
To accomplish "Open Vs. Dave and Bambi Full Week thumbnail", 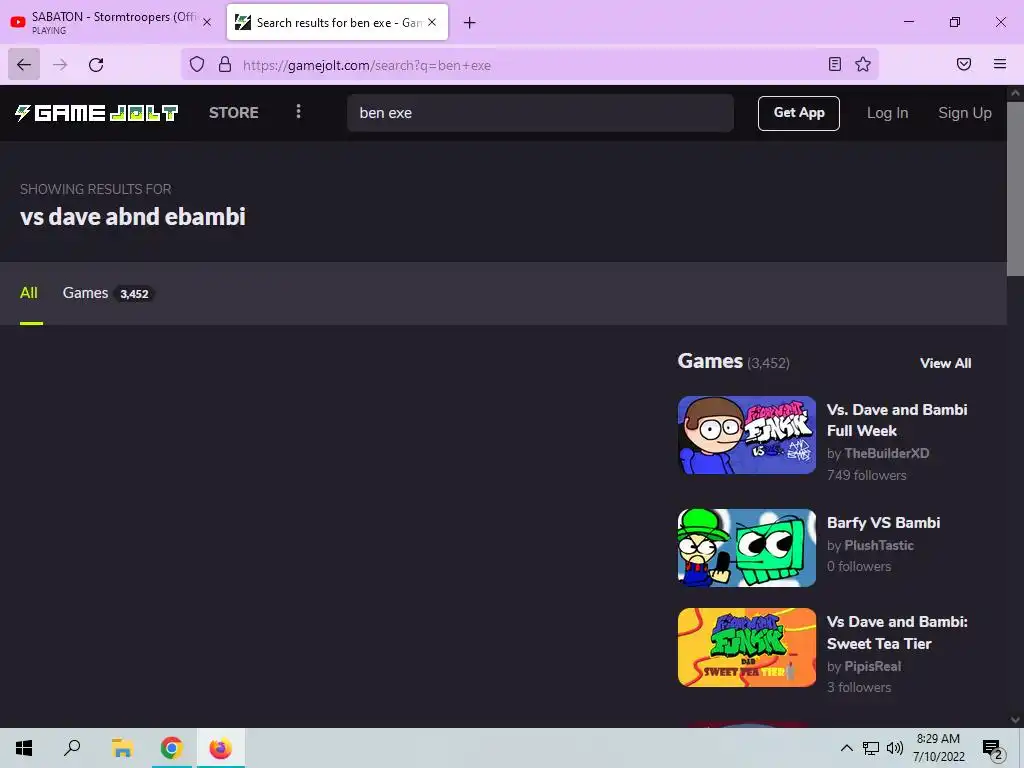I will 746,435.
